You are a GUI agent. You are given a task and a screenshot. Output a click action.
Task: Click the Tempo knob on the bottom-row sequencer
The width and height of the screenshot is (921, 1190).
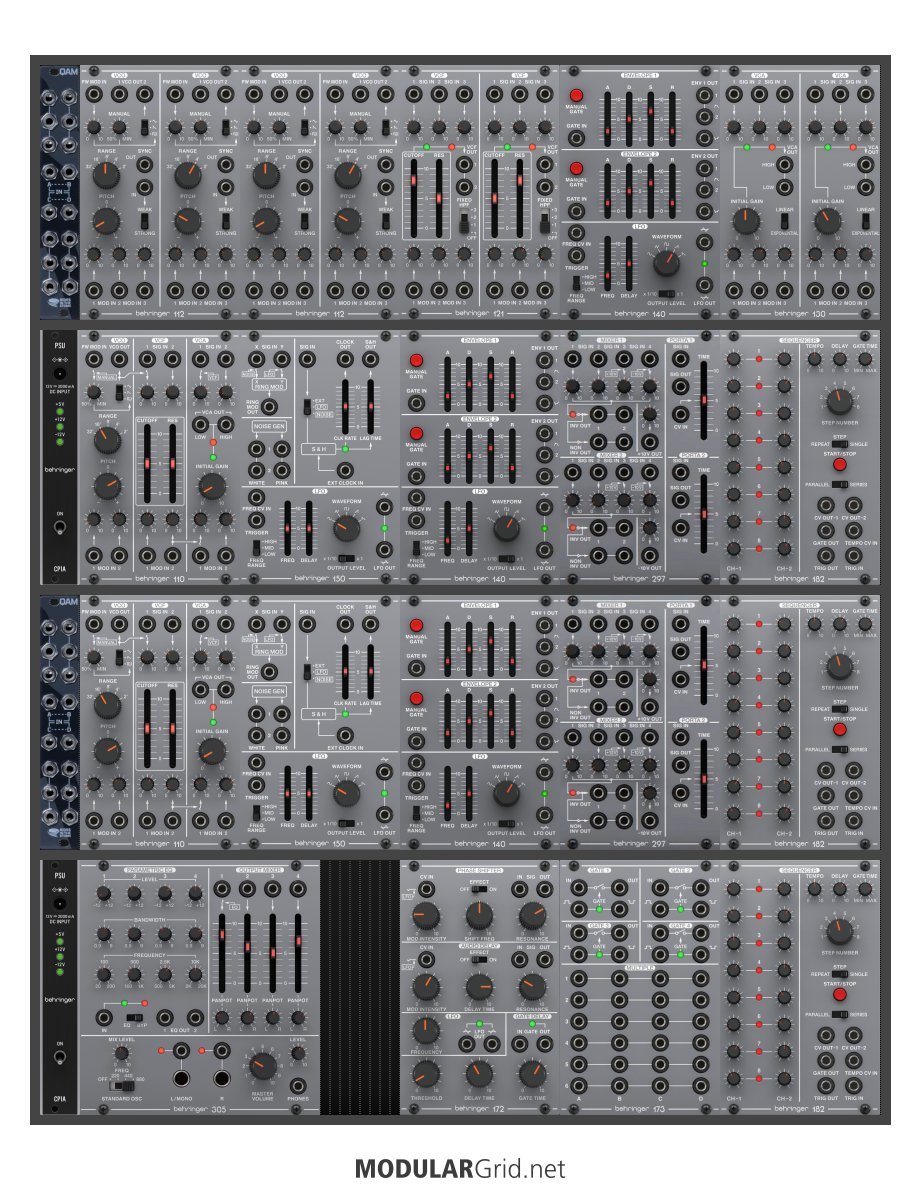click(814, 889)
